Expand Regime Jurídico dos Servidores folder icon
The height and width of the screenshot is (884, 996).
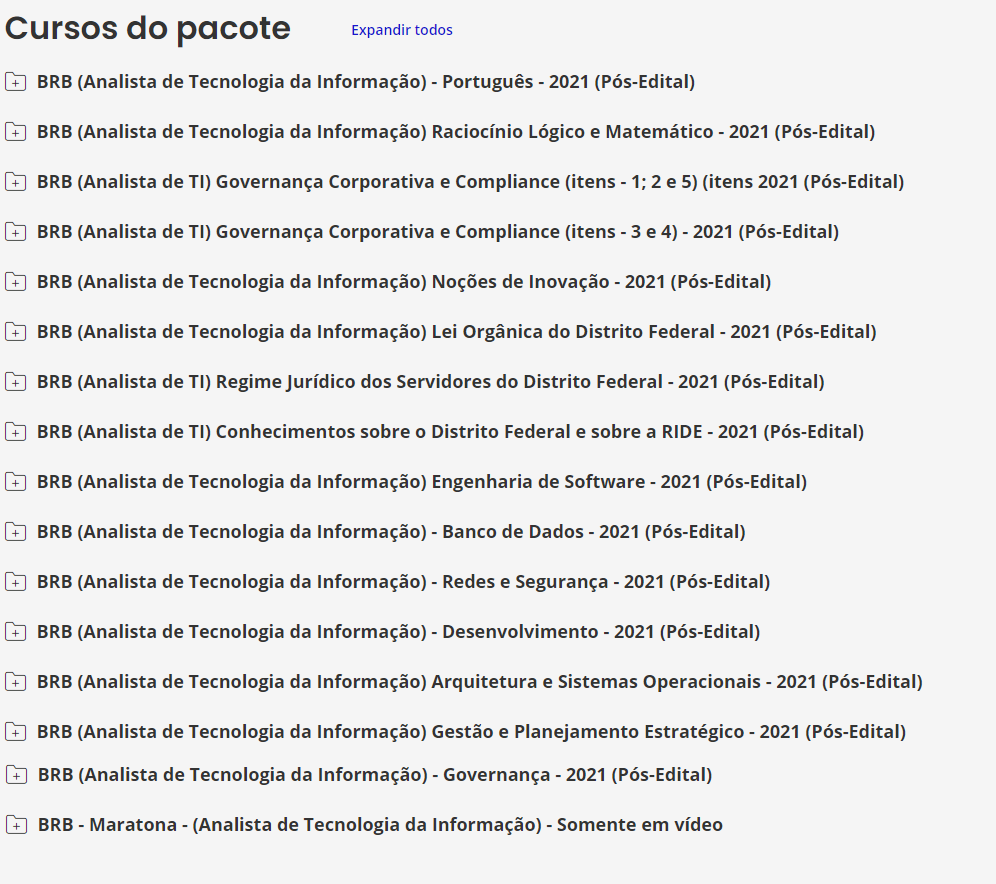pyautogui.click(x=15, y=382)
